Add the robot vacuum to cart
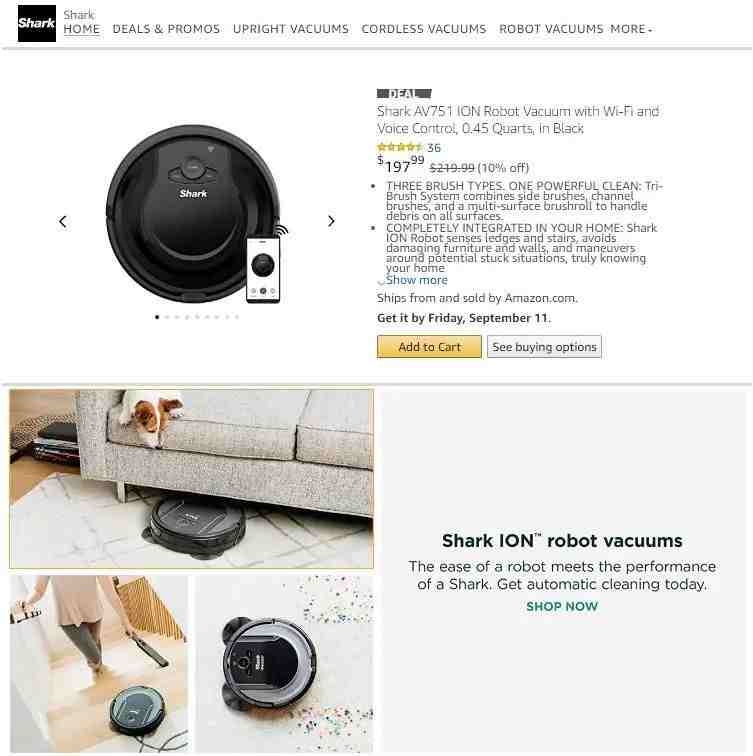Viewport: 753px width, 756px height. [x=429, y=347]
